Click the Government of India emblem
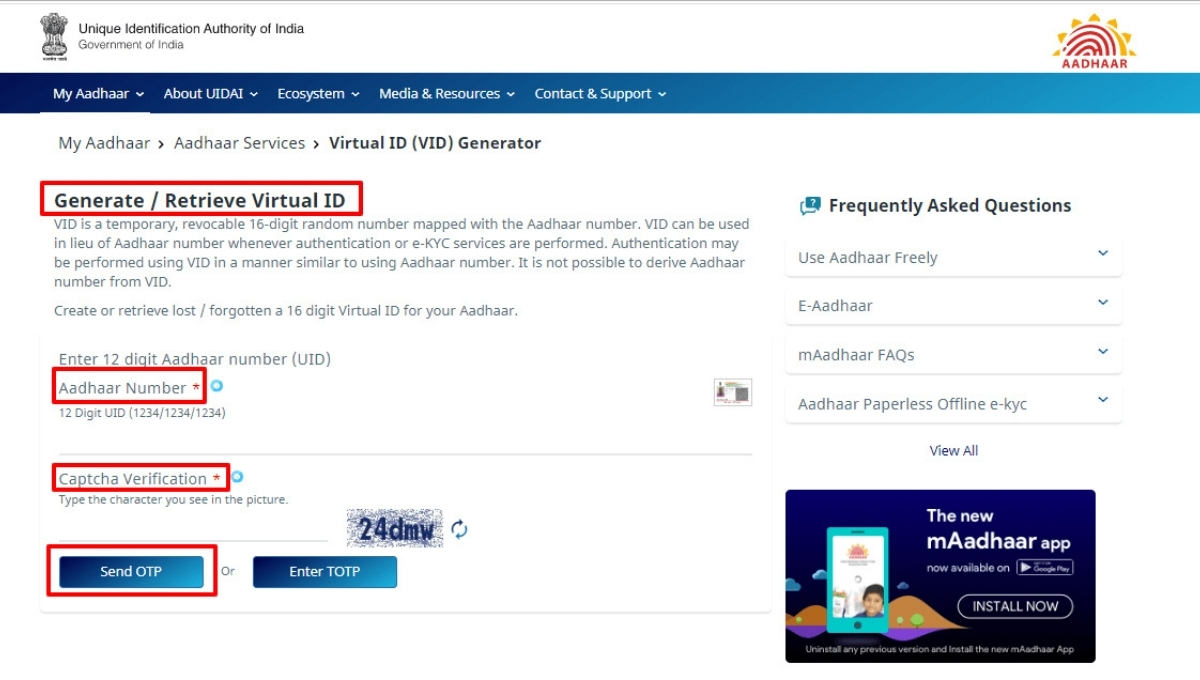Image resolution: width=1200 pixels, height=680 pixels. pyautogui.click(x=54, y=37)
